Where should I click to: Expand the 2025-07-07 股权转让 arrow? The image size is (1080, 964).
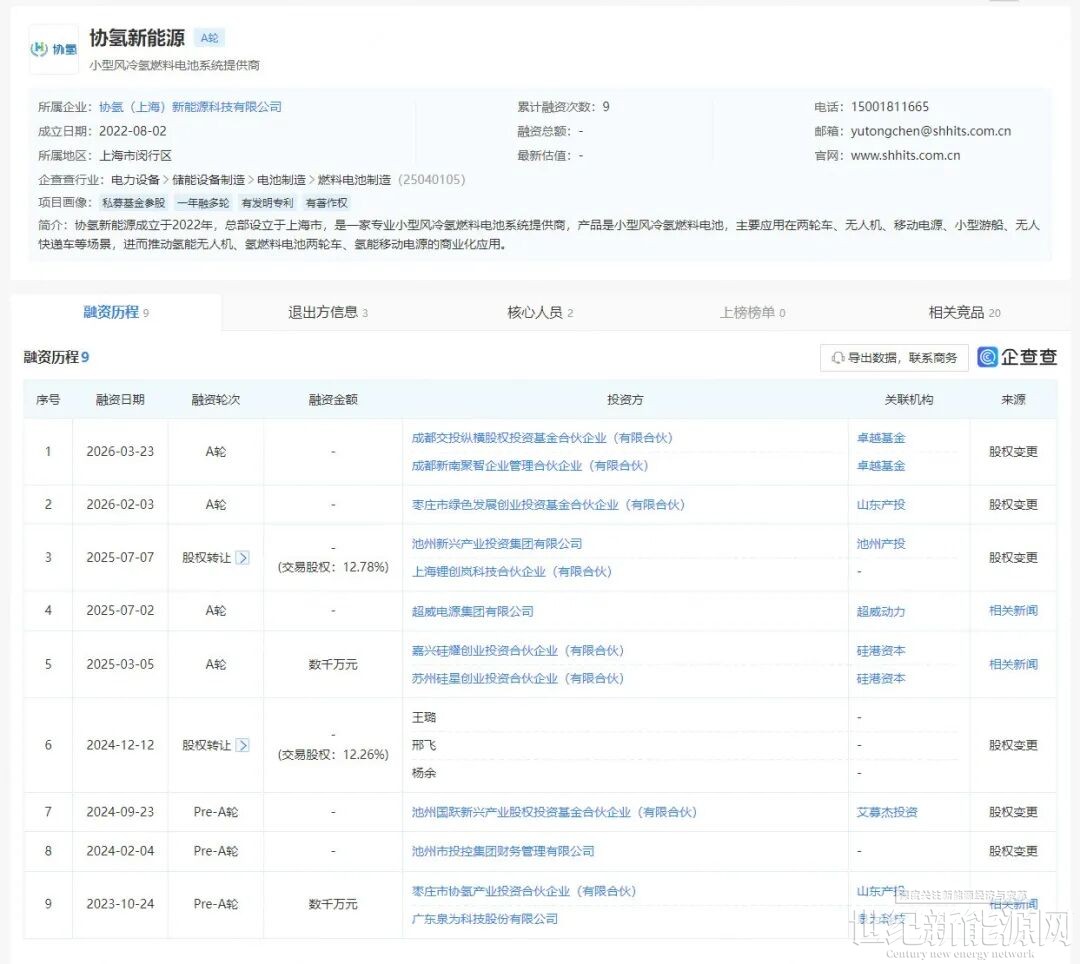click(x=242, y=558)
